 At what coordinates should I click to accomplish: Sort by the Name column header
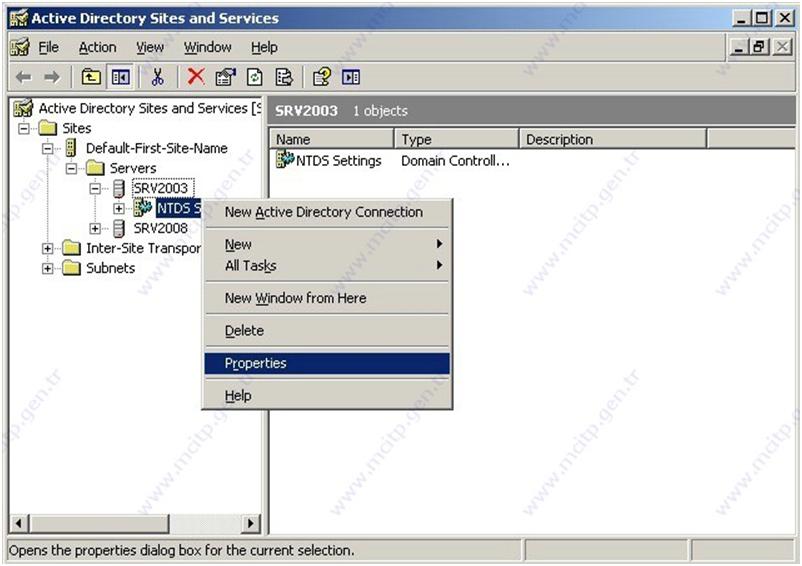click(331, 139)
